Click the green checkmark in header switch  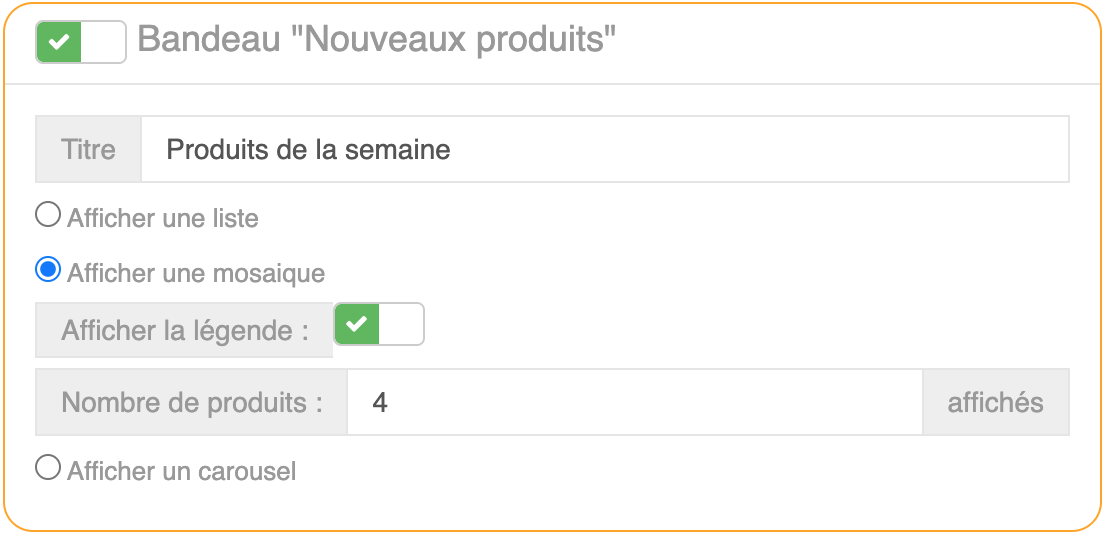tap(59, 42)
